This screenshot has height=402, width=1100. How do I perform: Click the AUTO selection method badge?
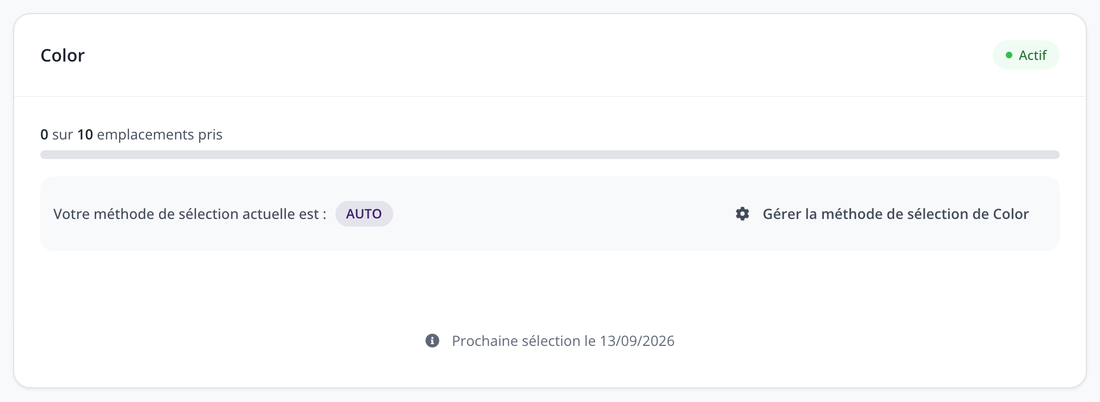pos(364,214)
